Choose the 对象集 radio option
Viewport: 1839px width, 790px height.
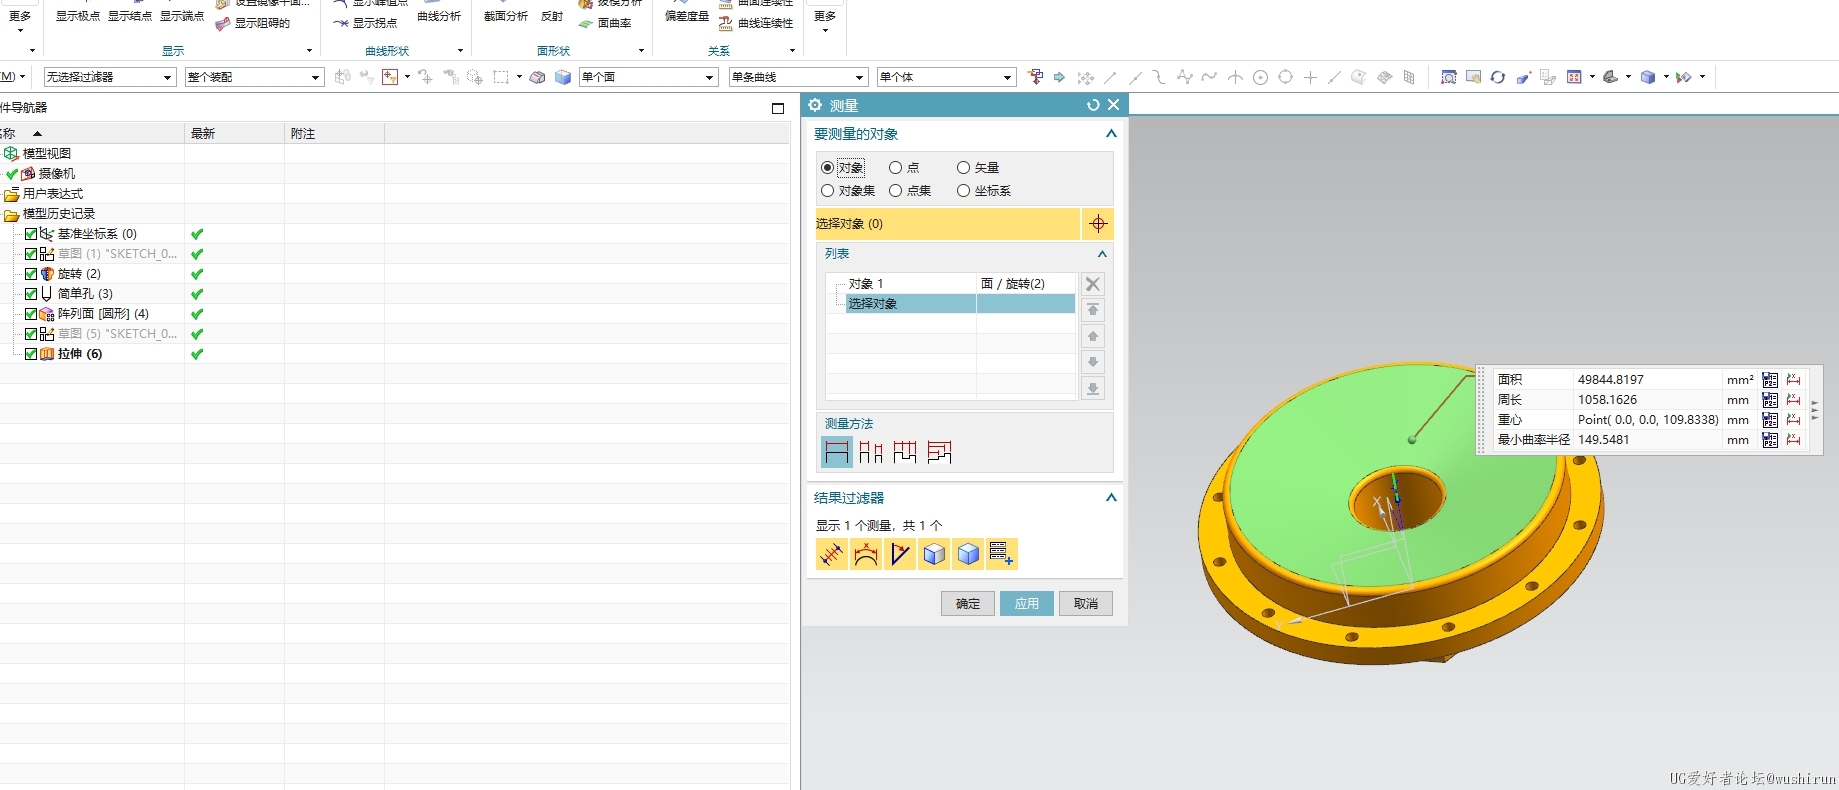[x=827, y=191]
